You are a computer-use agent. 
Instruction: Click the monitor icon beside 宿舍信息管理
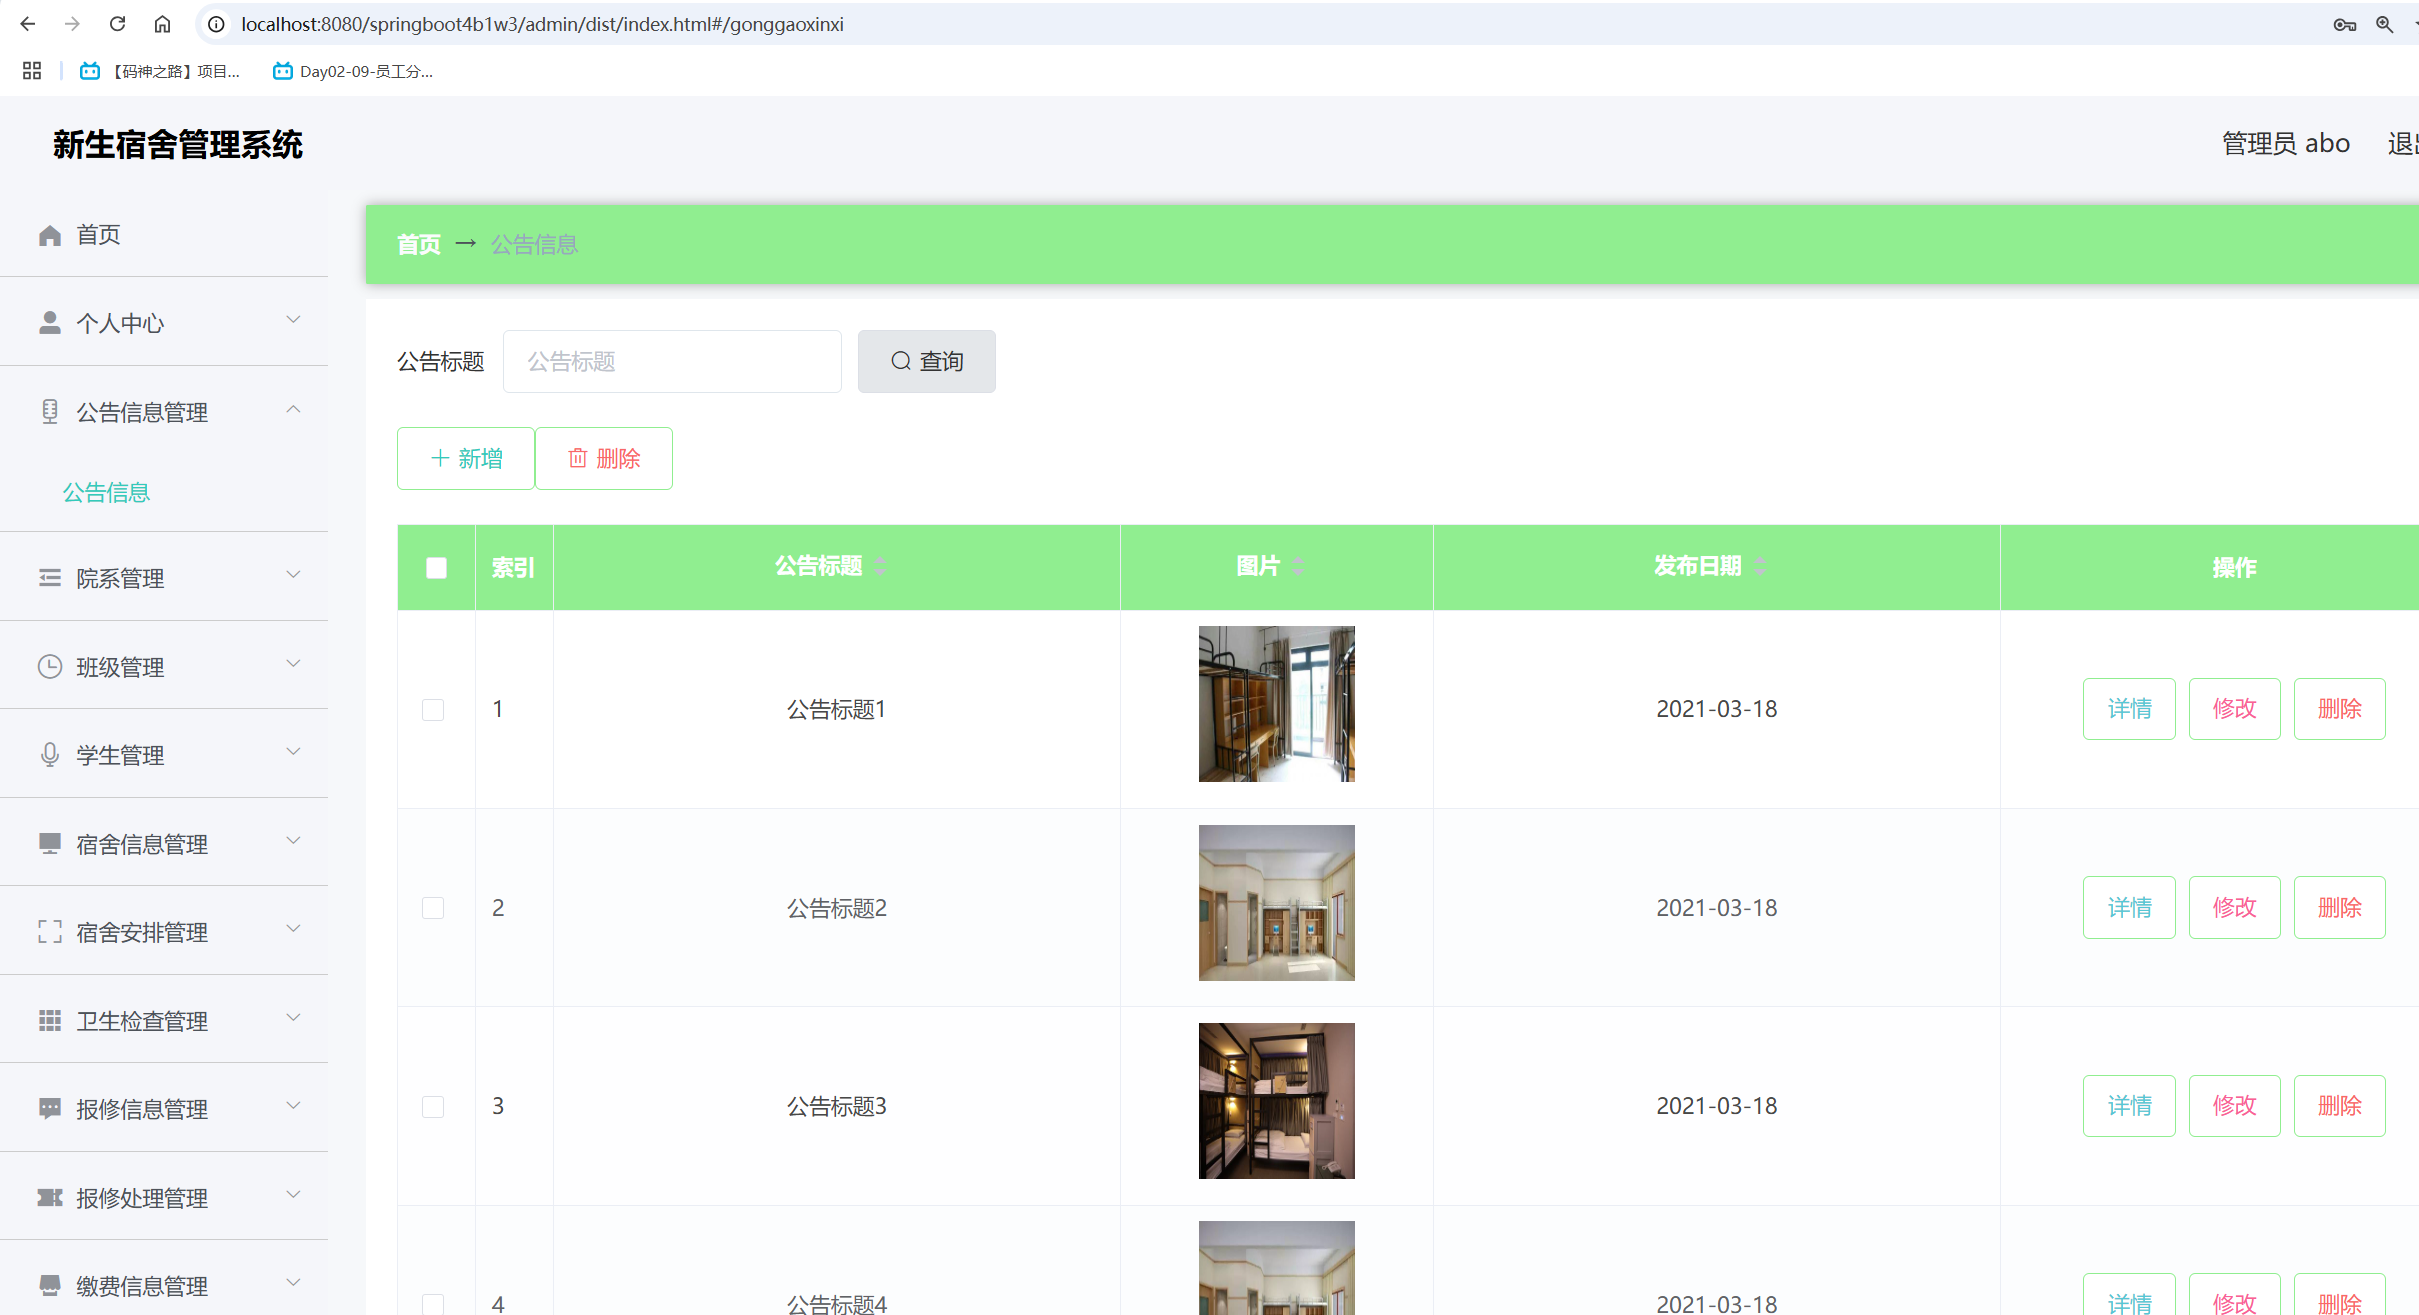[49, 843]
